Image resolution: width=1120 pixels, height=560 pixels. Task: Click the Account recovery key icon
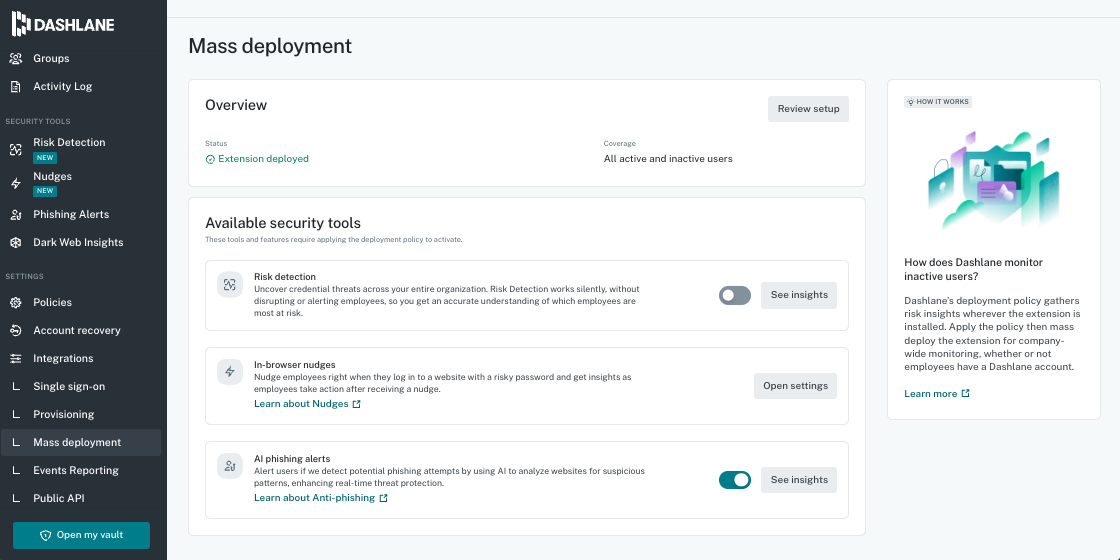coord(16,330)
